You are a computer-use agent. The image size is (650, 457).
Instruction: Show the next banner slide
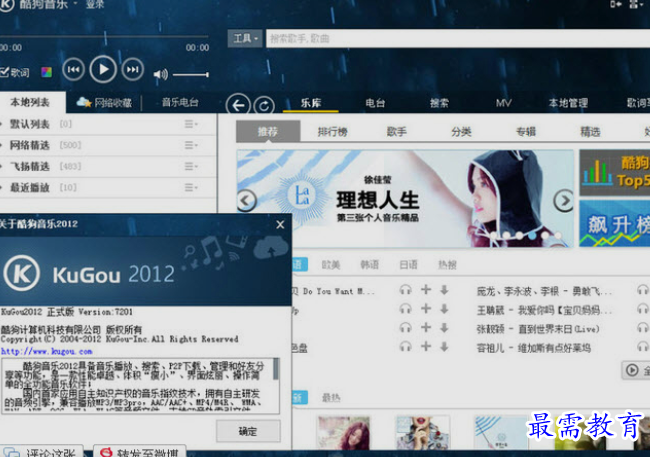(564, 201)
